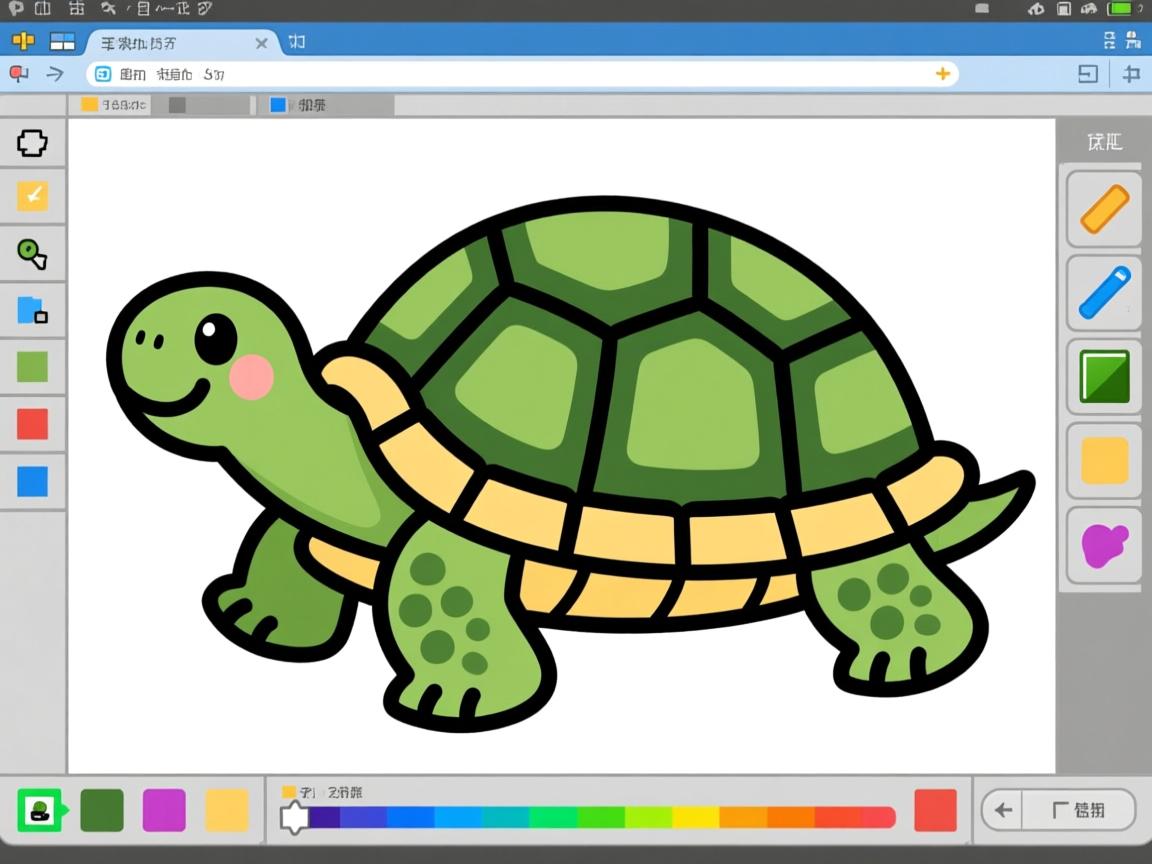Click the labeled button at bottom right
1152x864 pixels.
click(x=1078, y=810)
